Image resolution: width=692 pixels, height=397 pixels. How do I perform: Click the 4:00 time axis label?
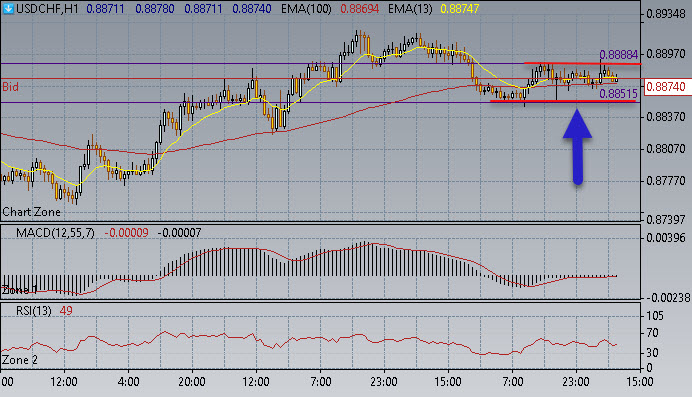coord(128,382)
